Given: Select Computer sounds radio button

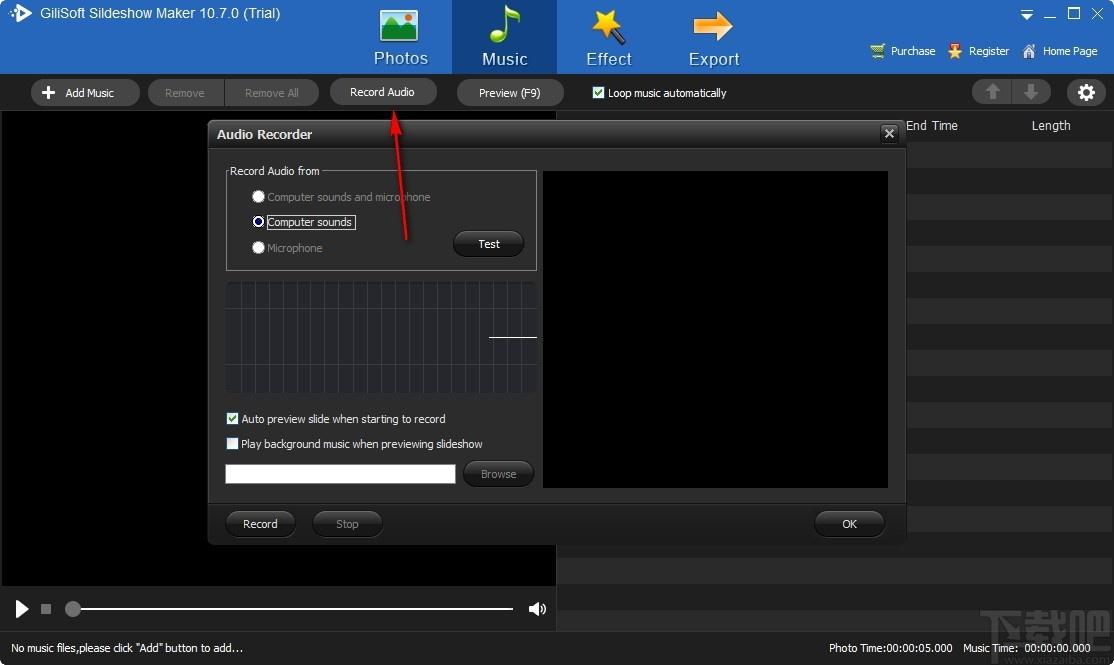Looking at the screenshot, I should [259, 222].
